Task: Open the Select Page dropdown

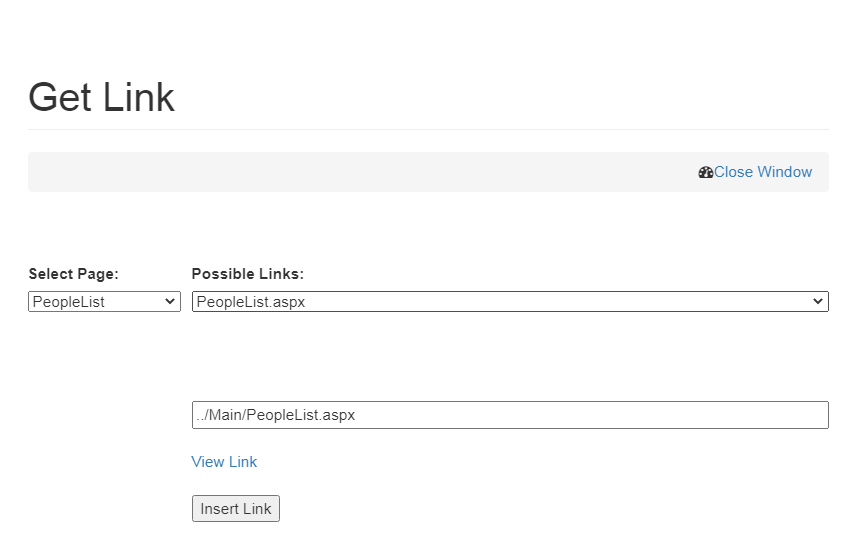Action: click(x=104, y=302)
